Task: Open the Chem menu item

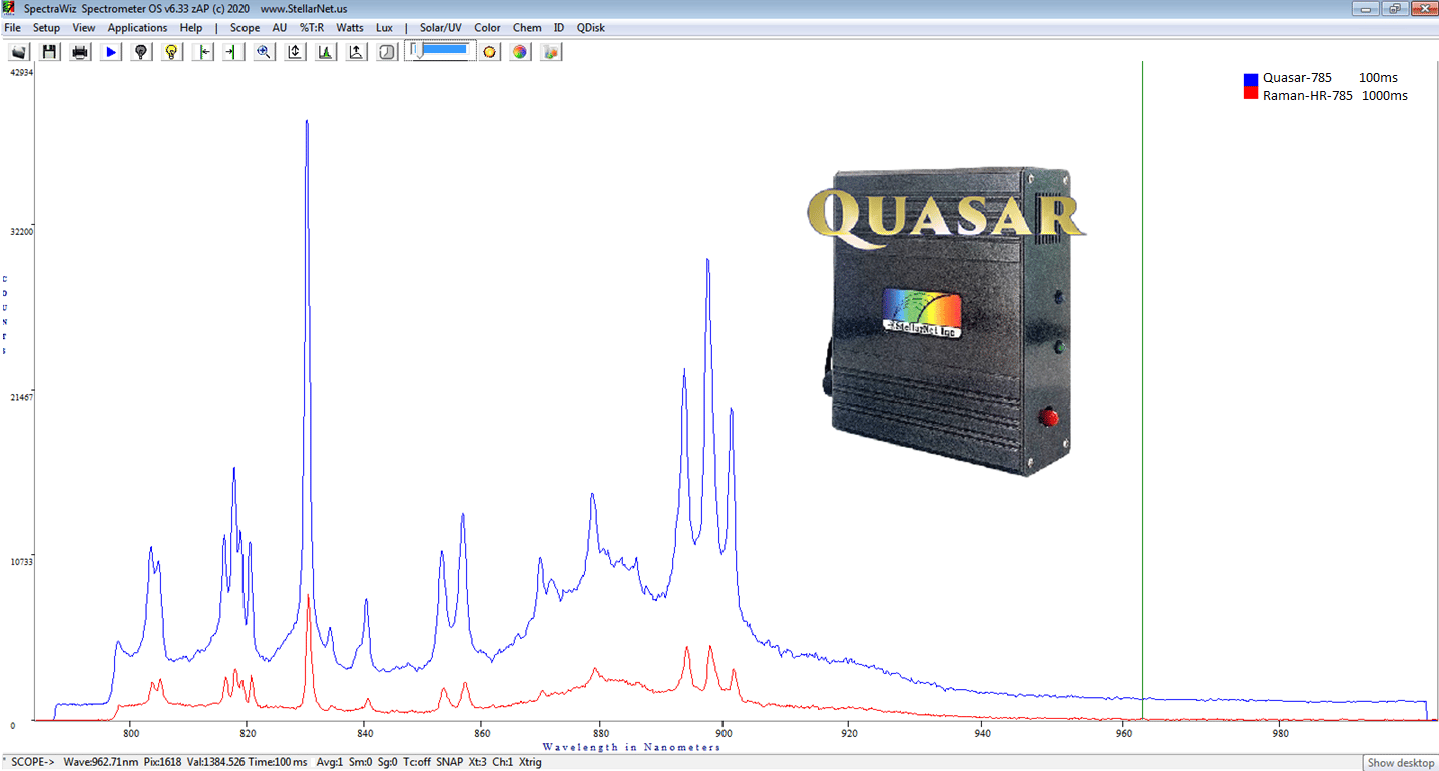Action: tap(526, 27)
